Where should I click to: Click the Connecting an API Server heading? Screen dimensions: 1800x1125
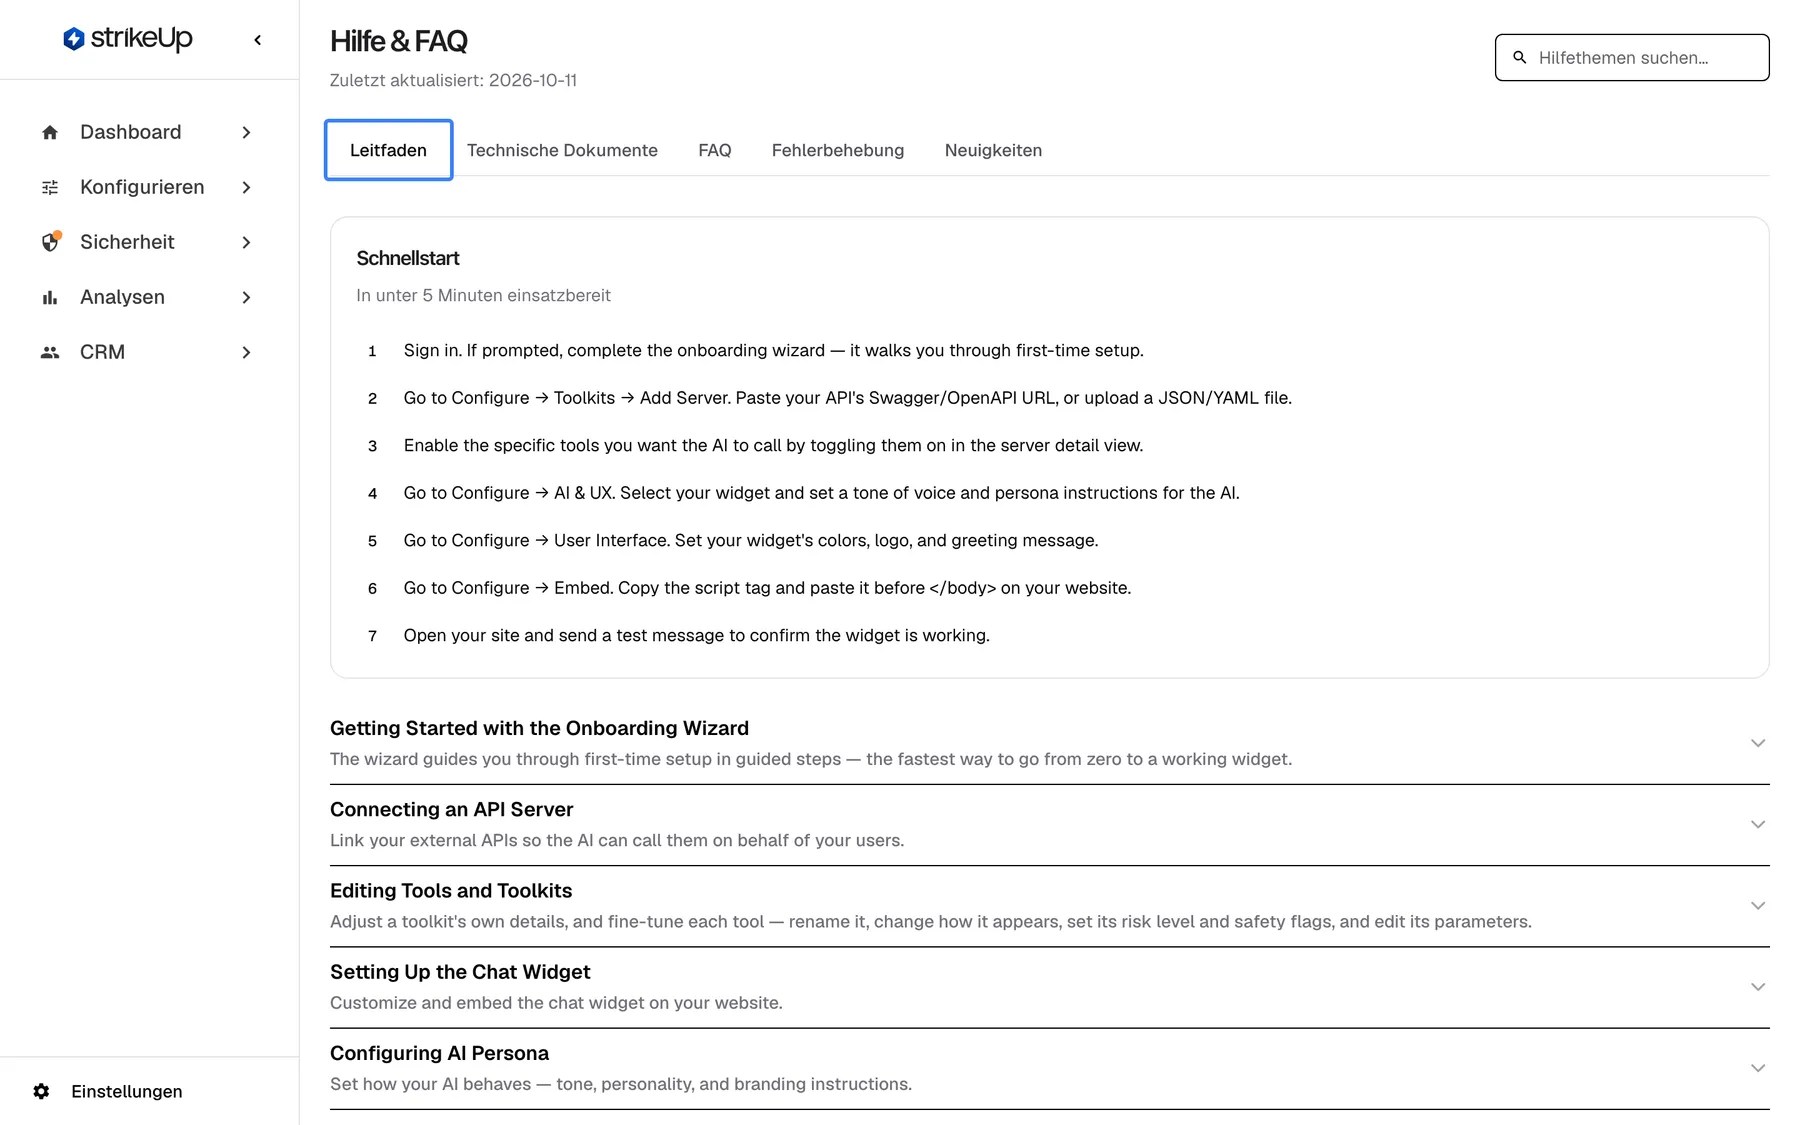coord(451,809)
